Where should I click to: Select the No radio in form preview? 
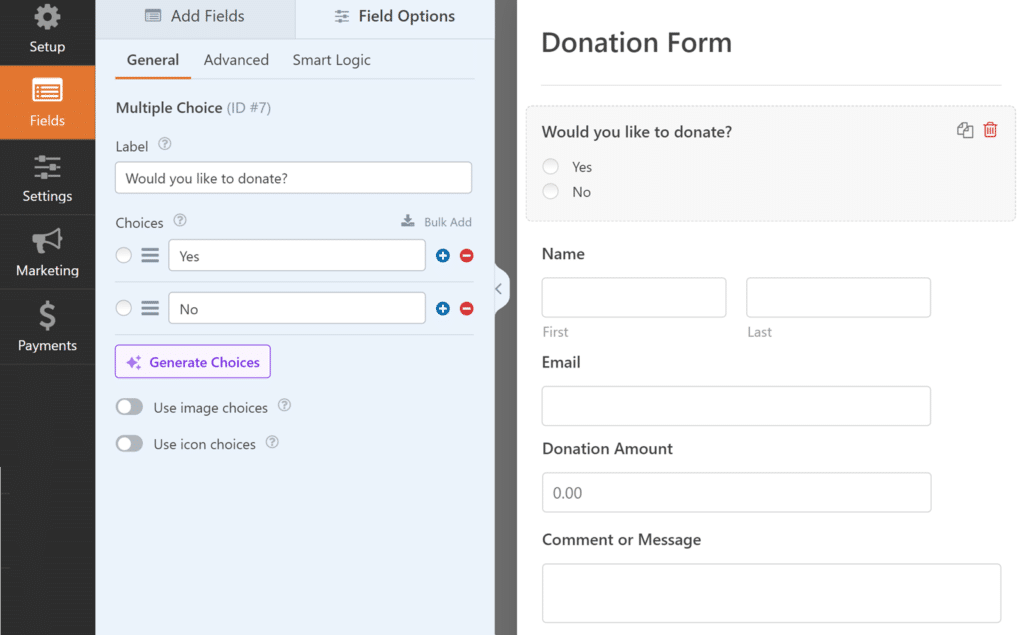[x=550, y=192]
